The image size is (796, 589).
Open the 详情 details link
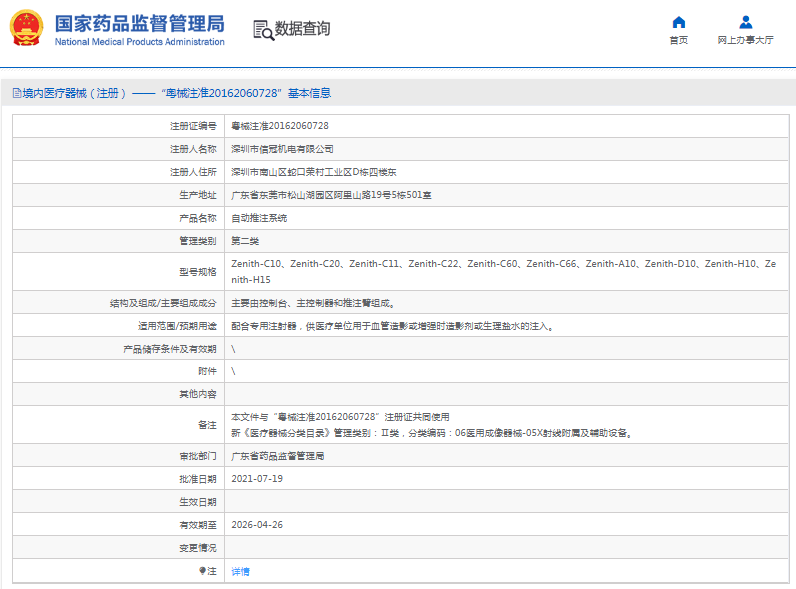click(x=240, y=571)
